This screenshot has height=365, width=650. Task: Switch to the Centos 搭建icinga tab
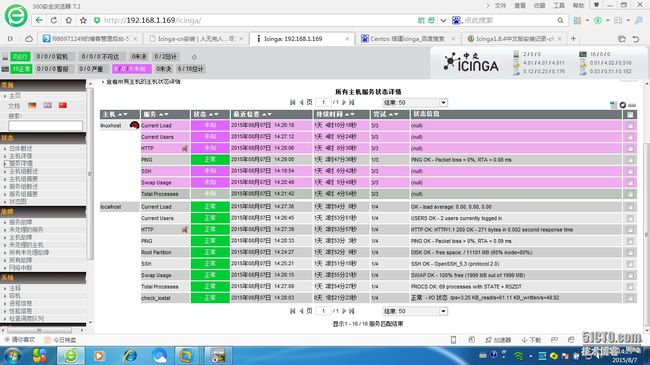[x=407, y=39]
